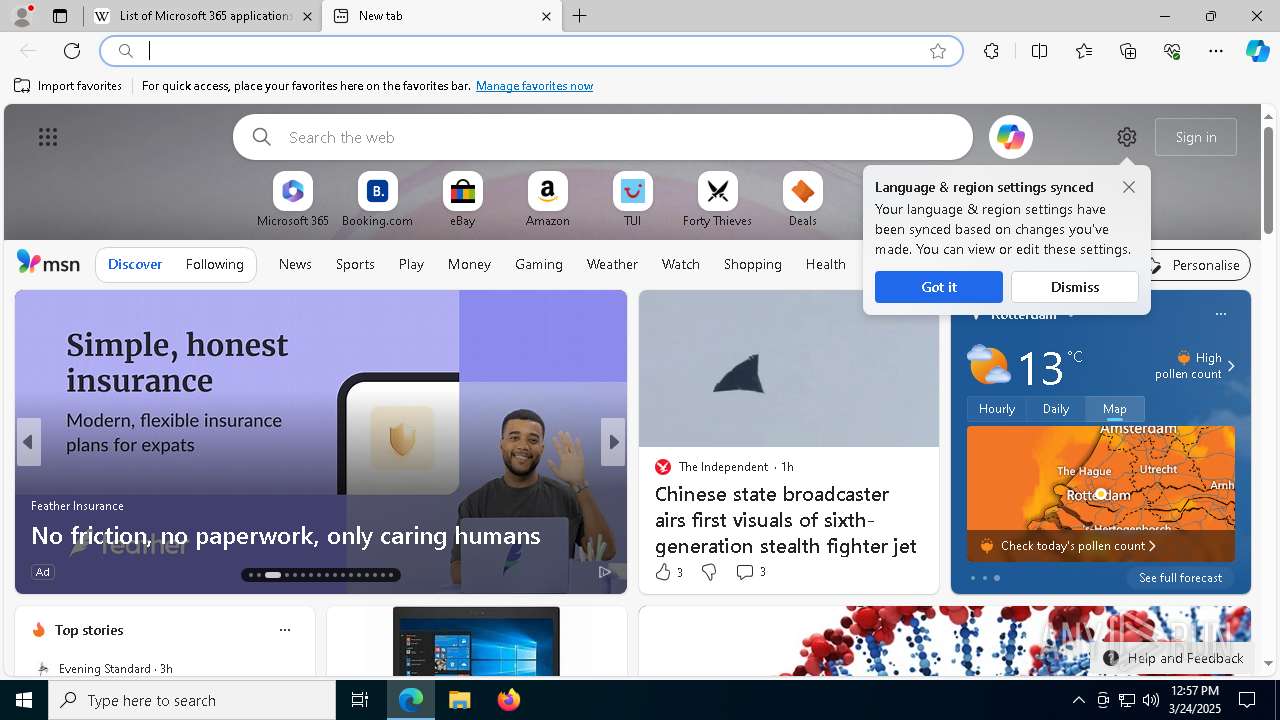
Task: Open File Explorer from taskbar
Action: tap(460, 700)
